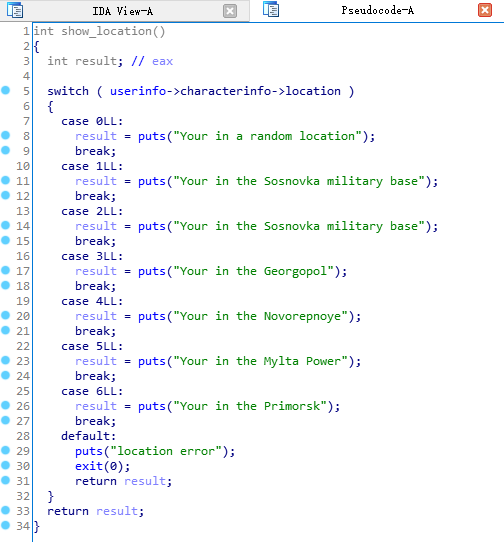Click "case 2LL:" label
Image resolution: width=504 pixels, height=542 pixels.
click(92, 211)
